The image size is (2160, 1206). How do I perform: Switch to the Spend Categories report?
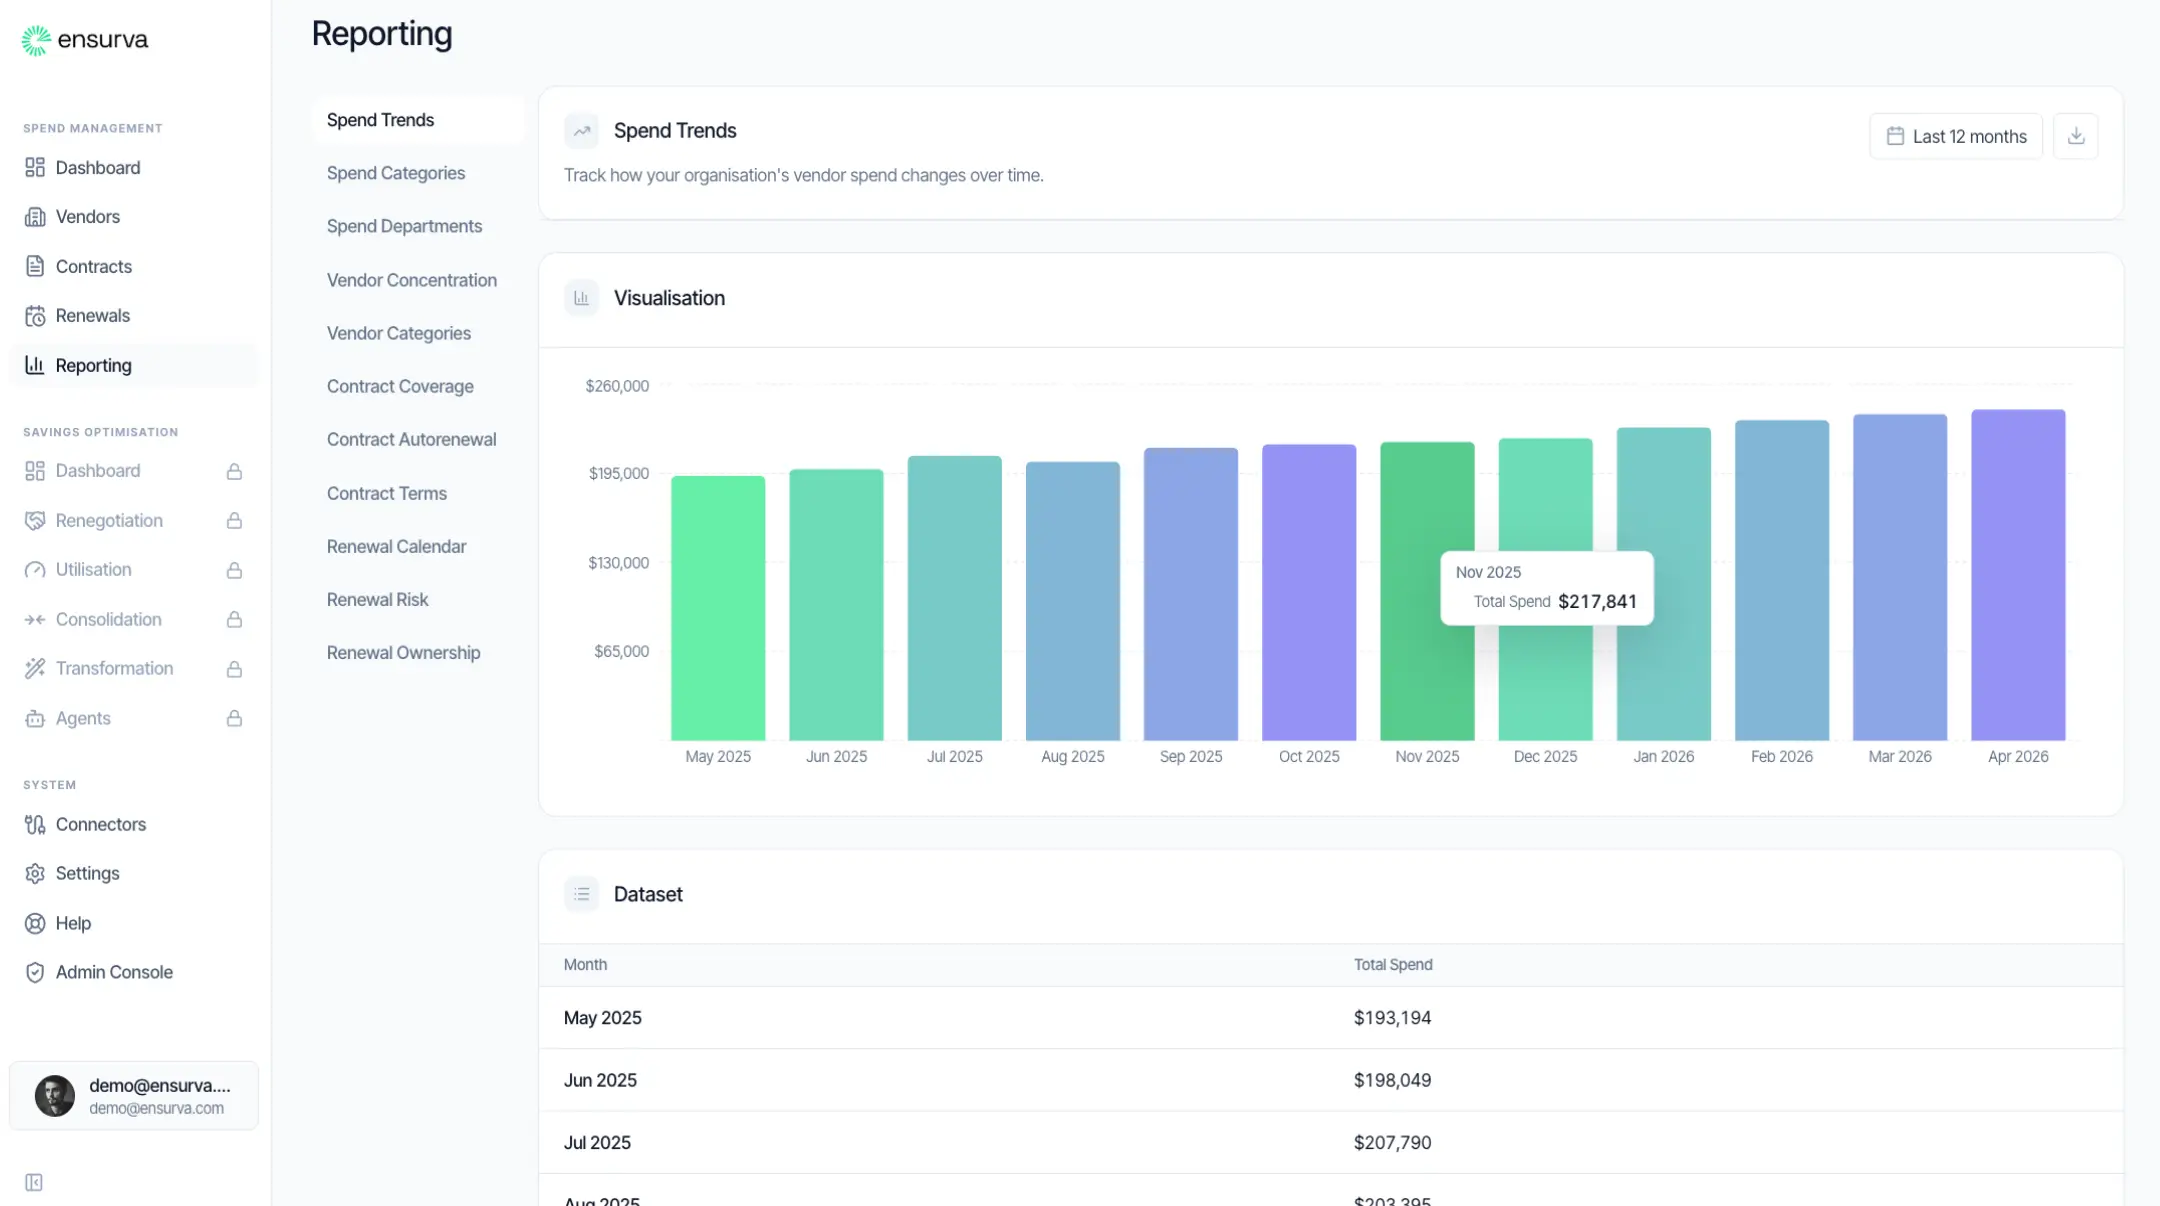(x=396, y=173)
